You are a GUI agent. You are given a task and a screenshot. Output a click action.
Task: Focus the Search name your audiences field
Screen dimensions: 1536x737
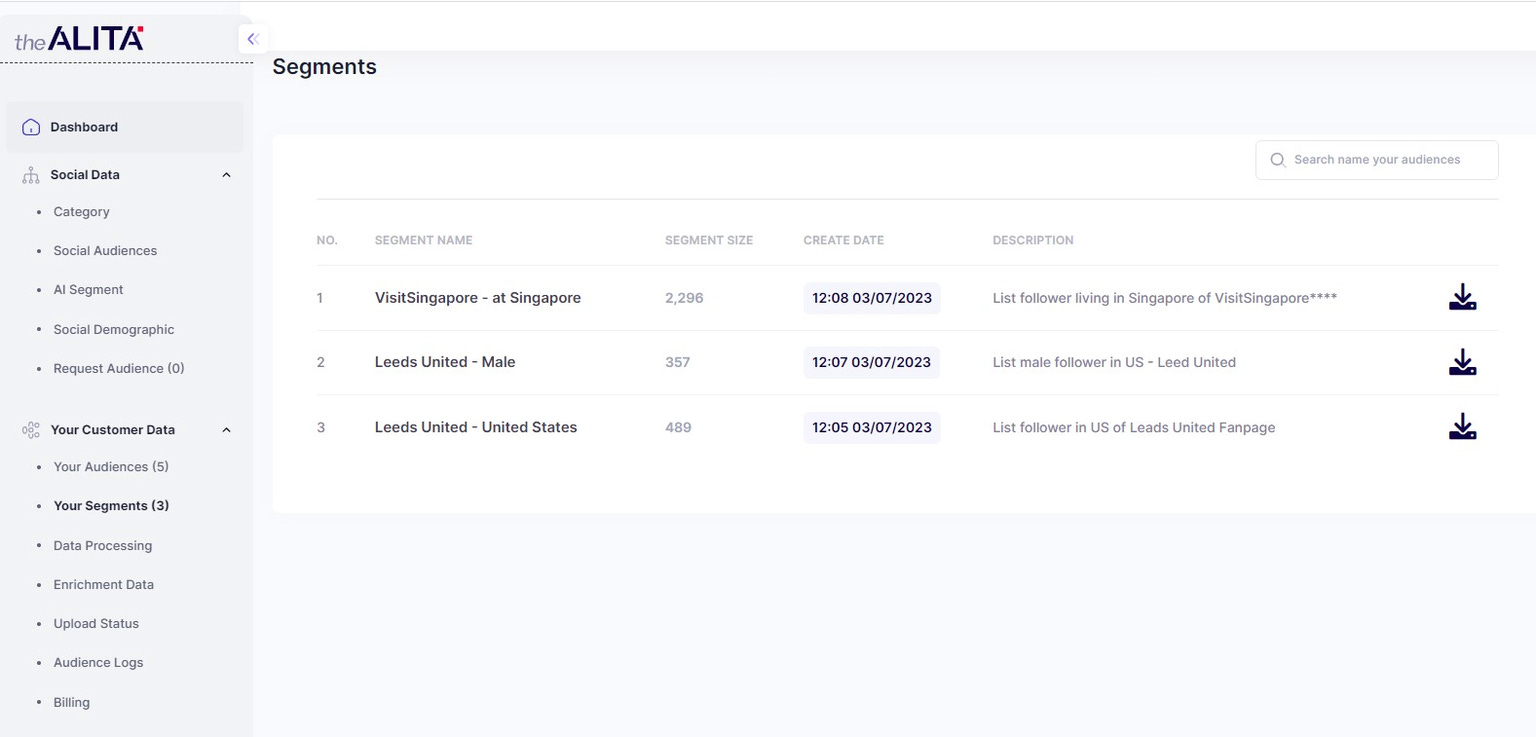1377,160
